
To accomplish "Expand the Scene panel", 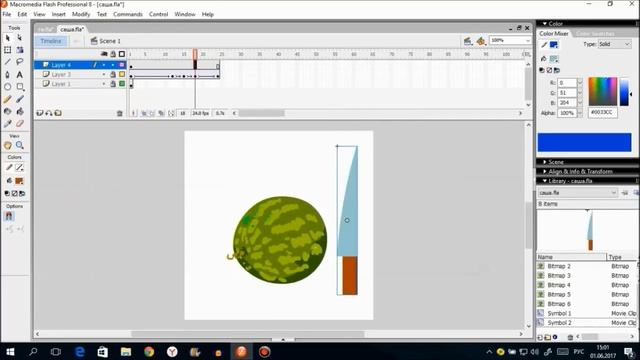I will 544,162.
